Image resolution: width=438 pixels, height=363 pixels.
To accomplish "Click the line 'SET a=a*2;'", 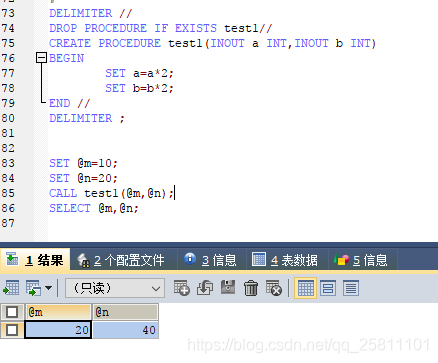I will [139, 73].
